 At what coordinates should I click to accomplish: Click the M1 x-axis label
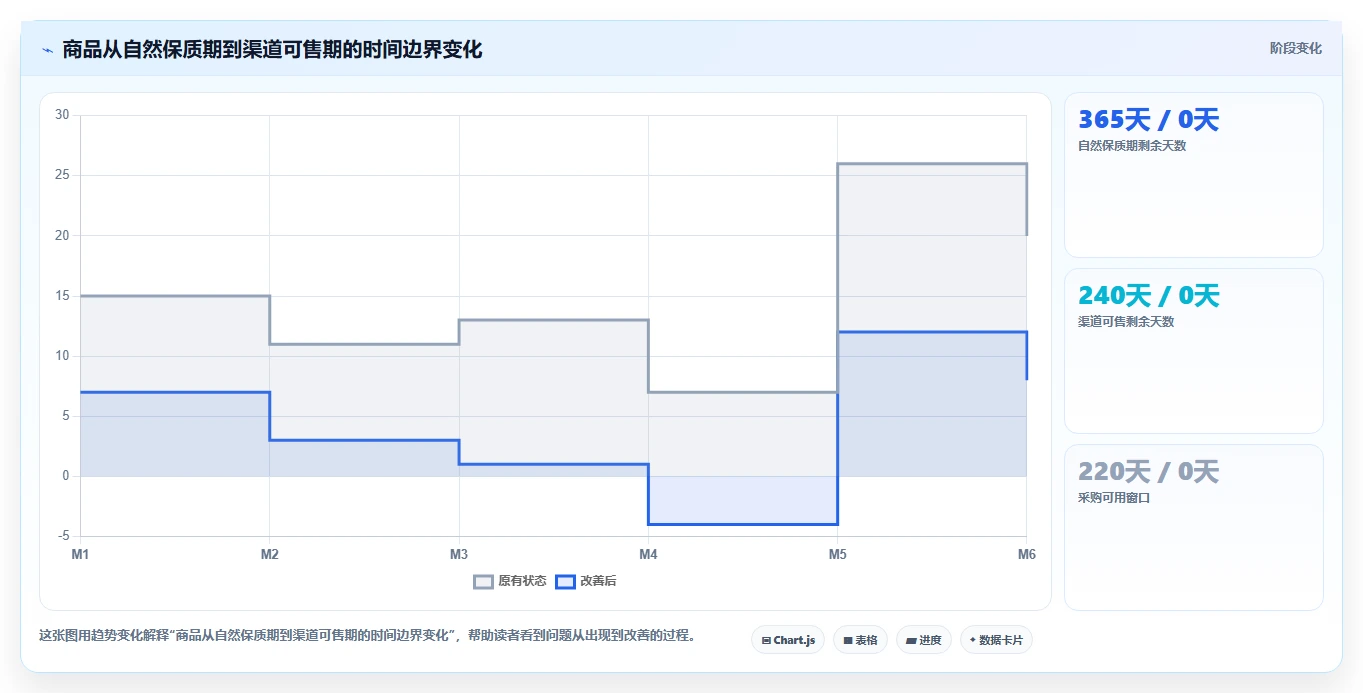[x=80, y=553]
